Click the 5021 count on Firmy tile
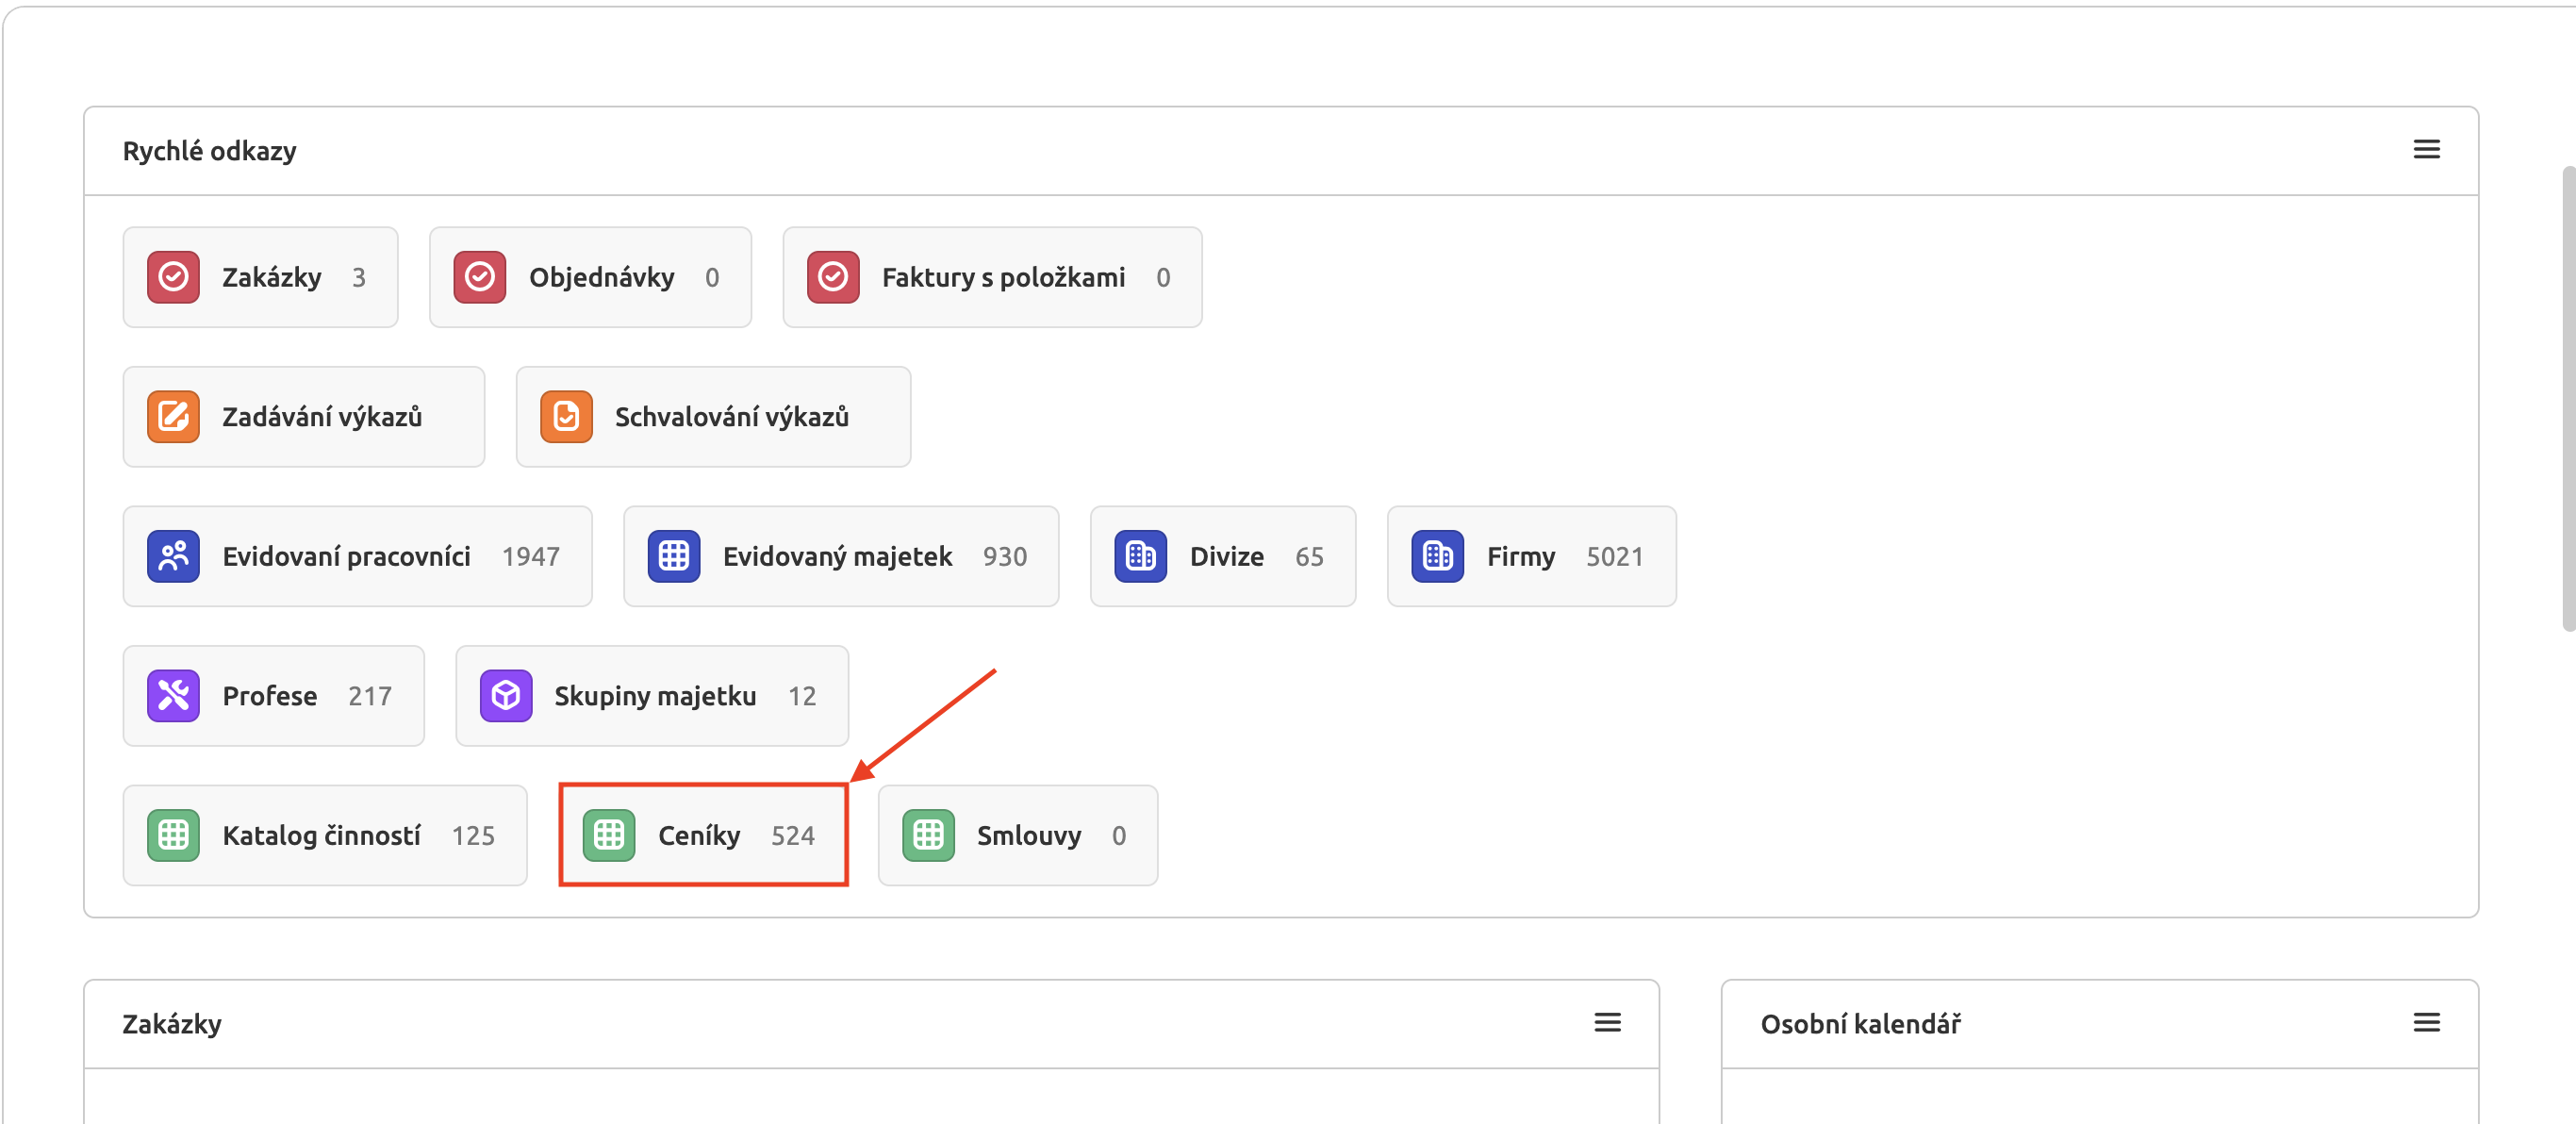 (x=1614, y=556)
